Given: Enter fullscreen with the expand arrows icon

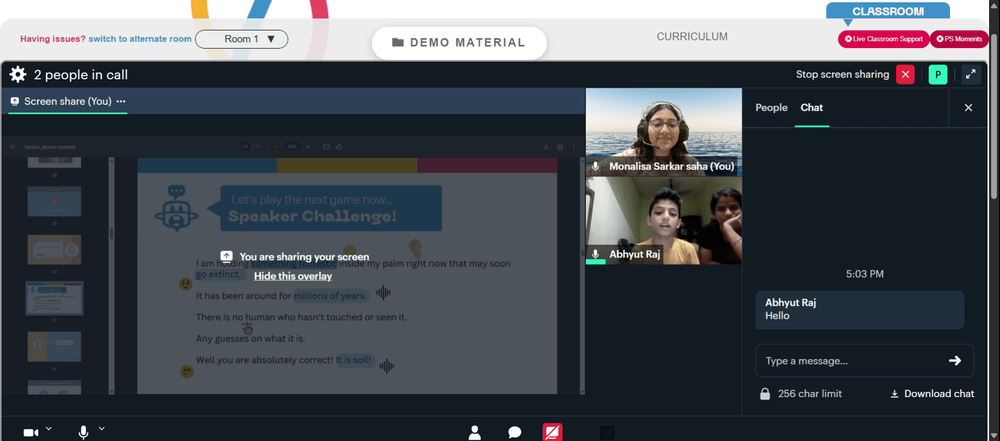Looking at the screenshot, I should (x=970, y=75).
